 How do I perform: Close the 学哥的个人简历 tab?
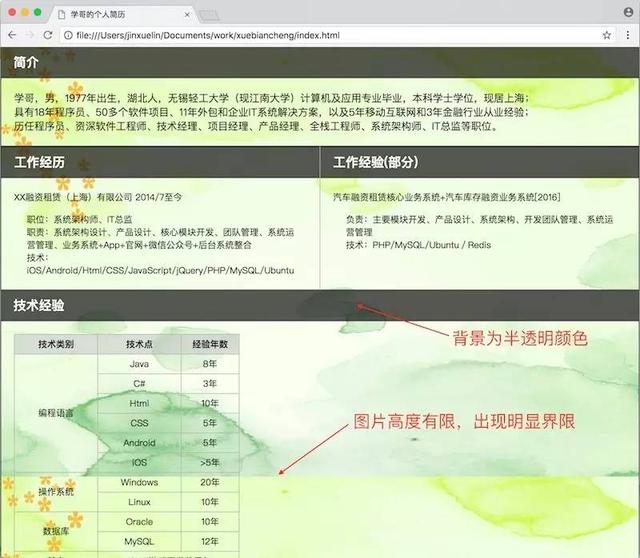point(187,15)
